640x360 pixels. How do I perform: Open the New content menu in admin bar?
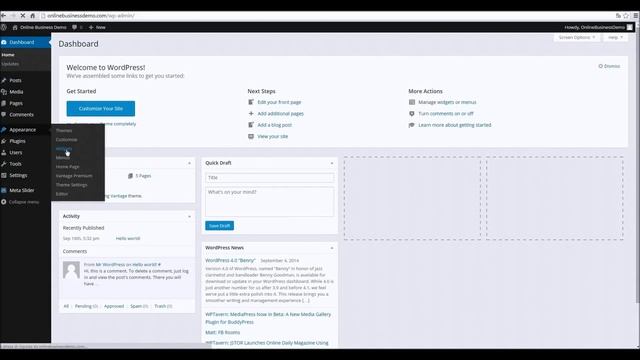tap(97, 27)
